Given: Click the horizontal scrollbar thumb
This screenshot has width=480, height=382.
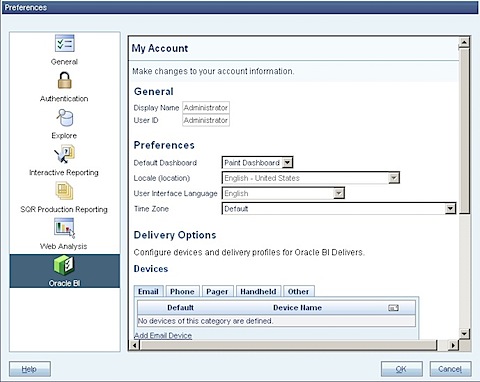Looking at the screenshot, I should point(288,345).
